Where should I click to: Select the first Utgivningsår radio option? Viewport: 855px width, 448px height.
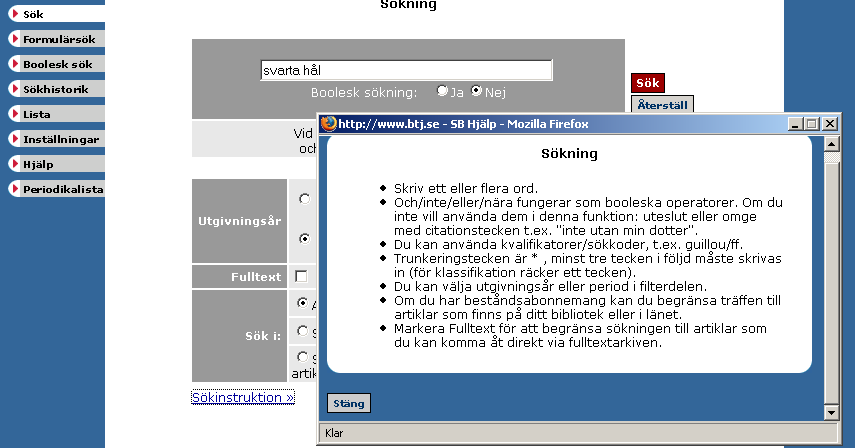coord(305,199)
